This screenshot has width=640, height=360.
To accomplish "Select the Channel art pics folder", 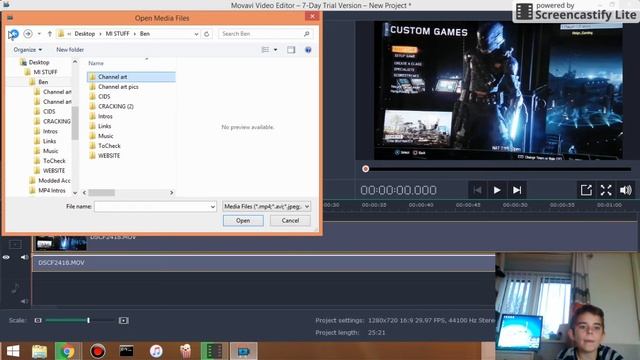I will click(118, 87).
